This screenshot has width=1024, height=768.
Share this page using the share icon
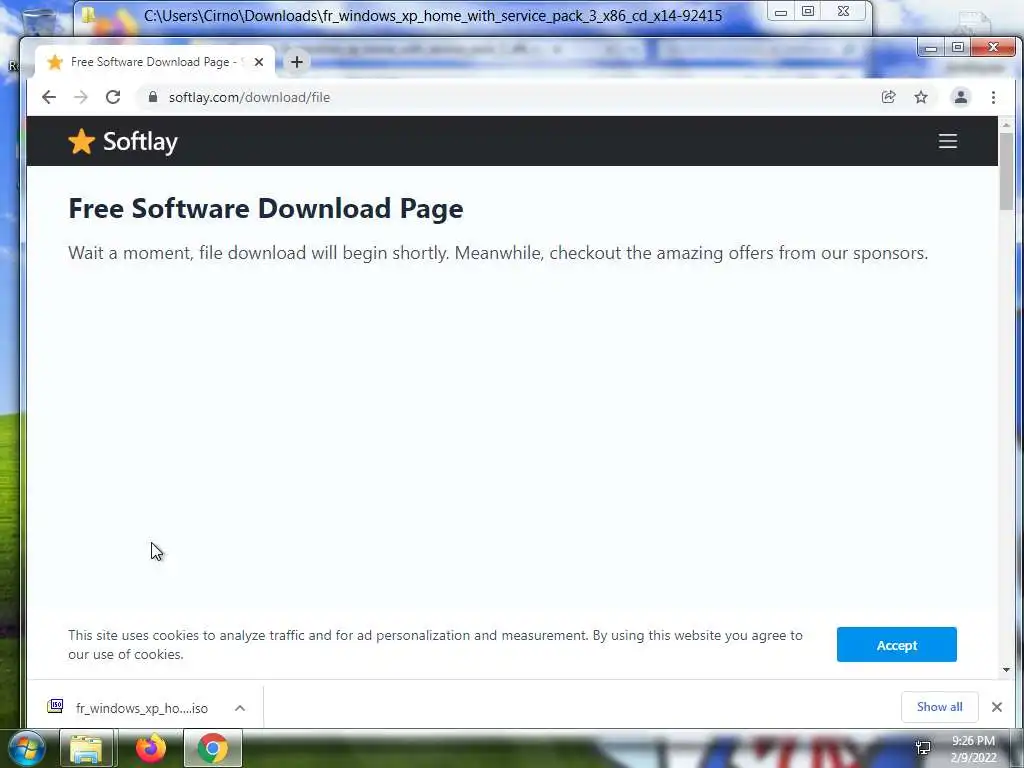coord(888,97)
